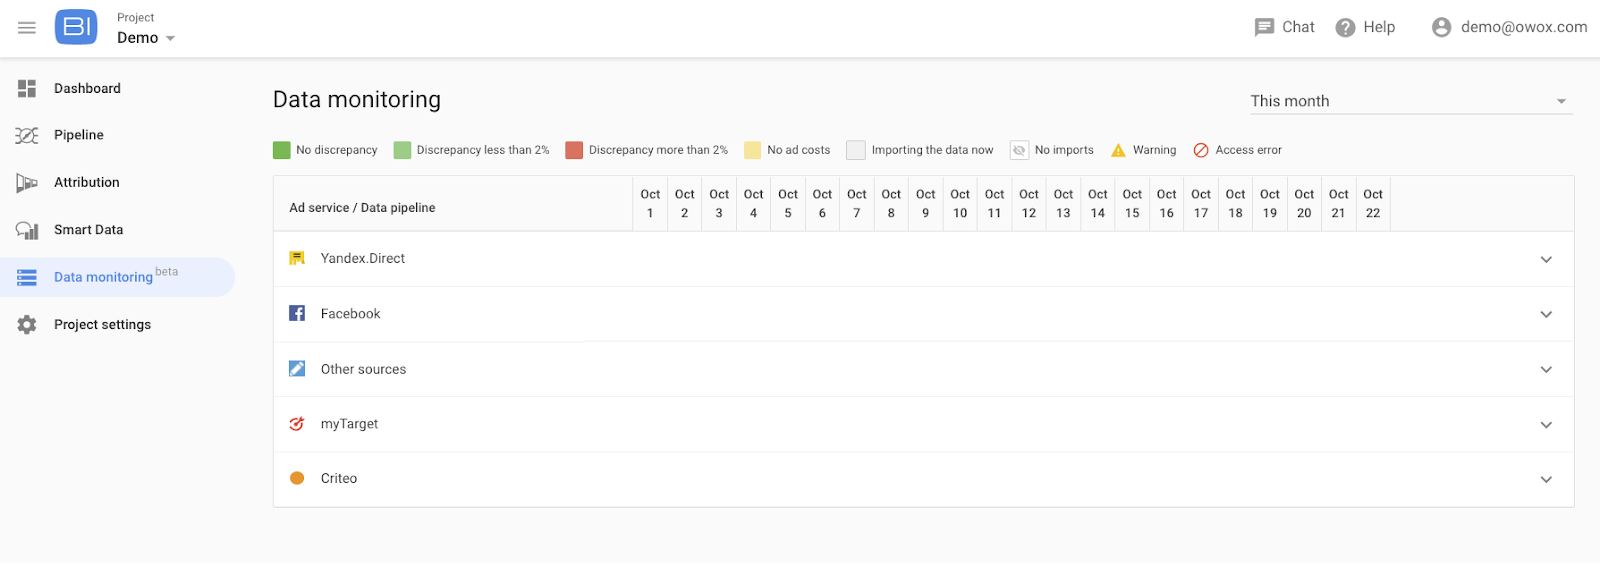Click the Oct 18 column header

(1236, 204)
